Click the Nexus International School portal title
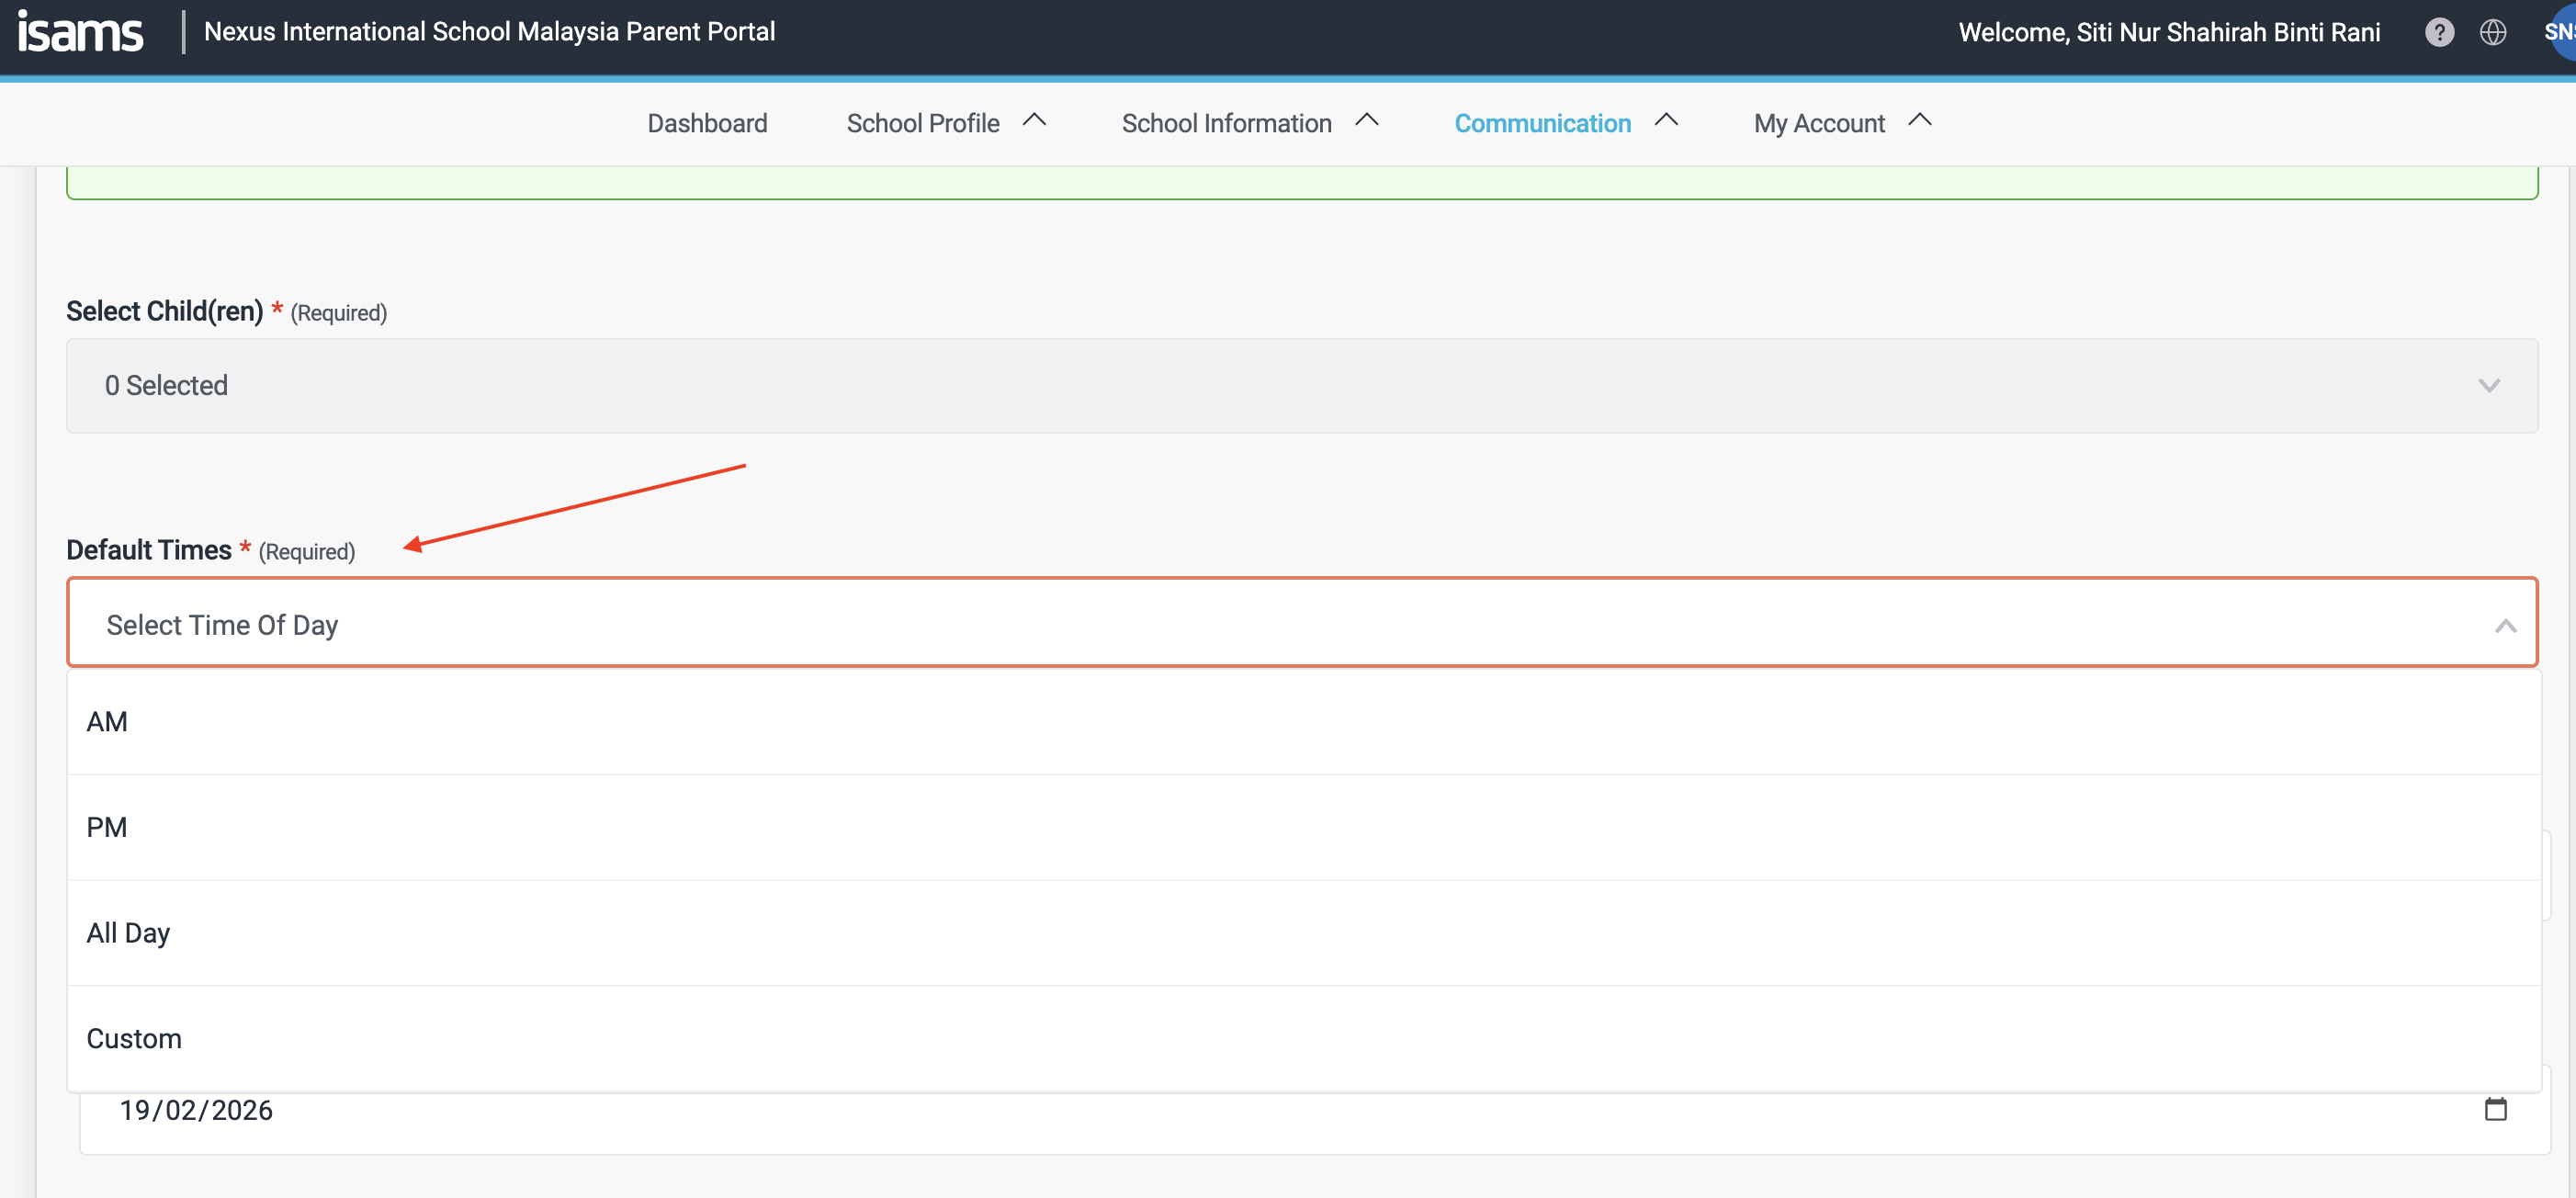This screenshot has width=2576, height=1198. click(x=489, y=32)
